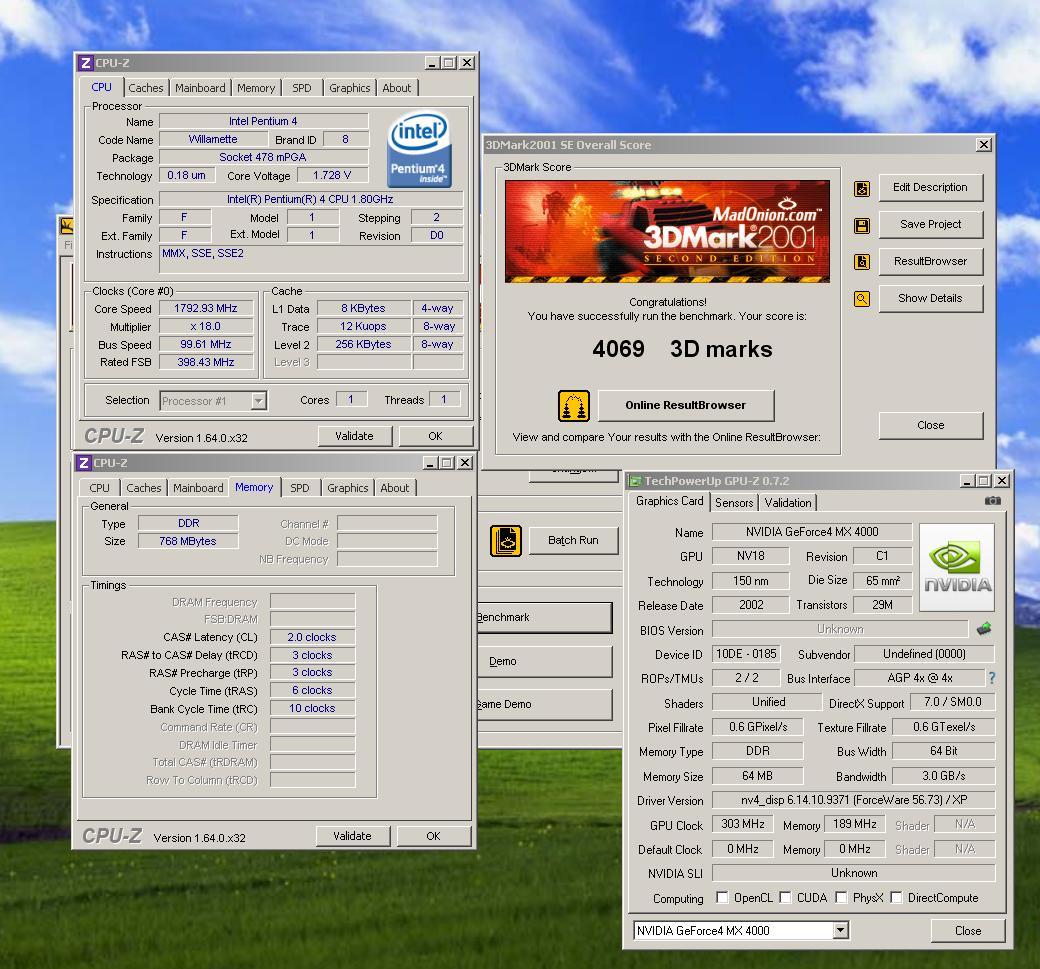
Task: Open About tab in top CPU-Z window
Action: click(397, 88)
